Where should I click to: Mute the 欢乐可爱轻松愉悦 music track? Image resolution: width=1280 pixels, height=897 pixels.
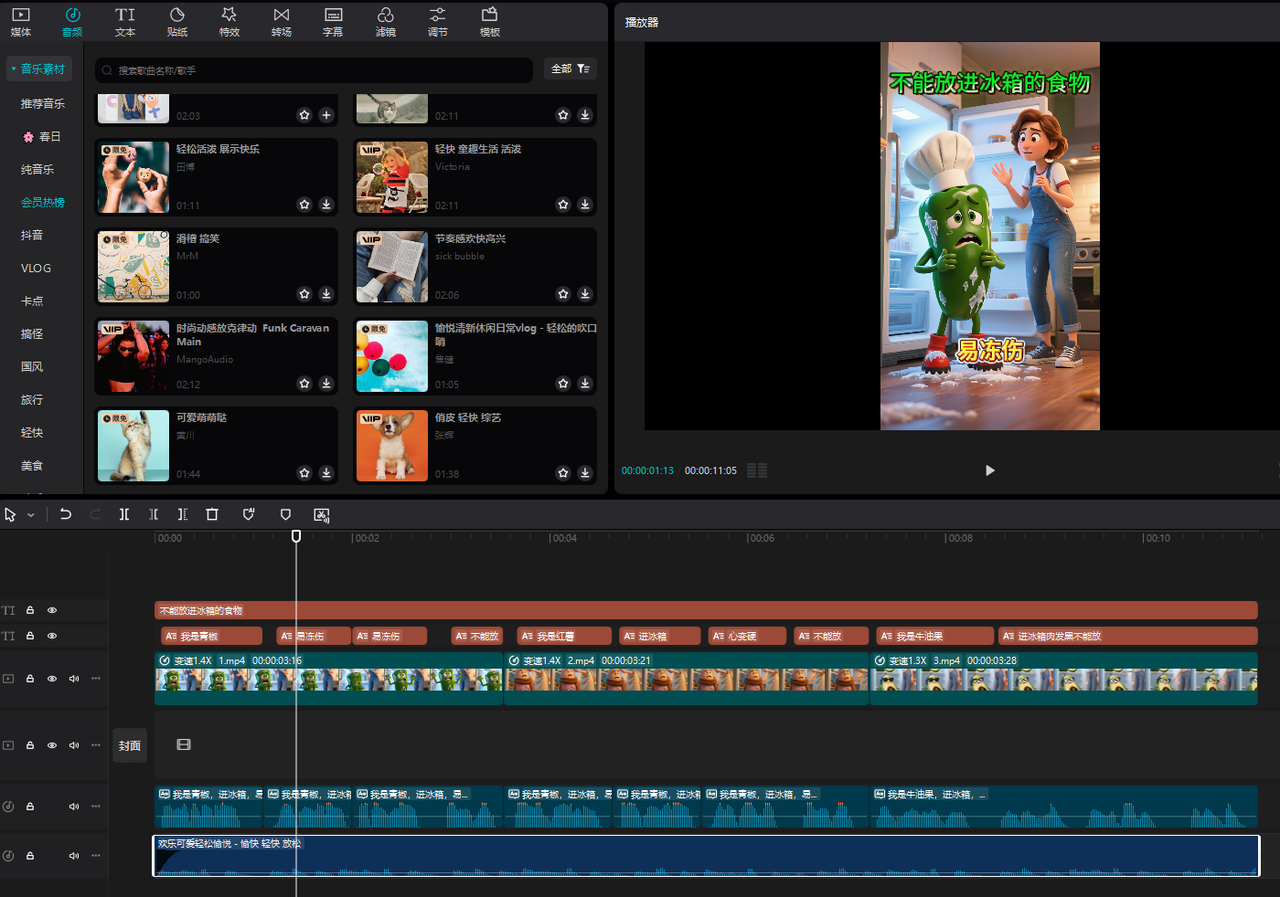pyautogui.click(x=74, y=856)
